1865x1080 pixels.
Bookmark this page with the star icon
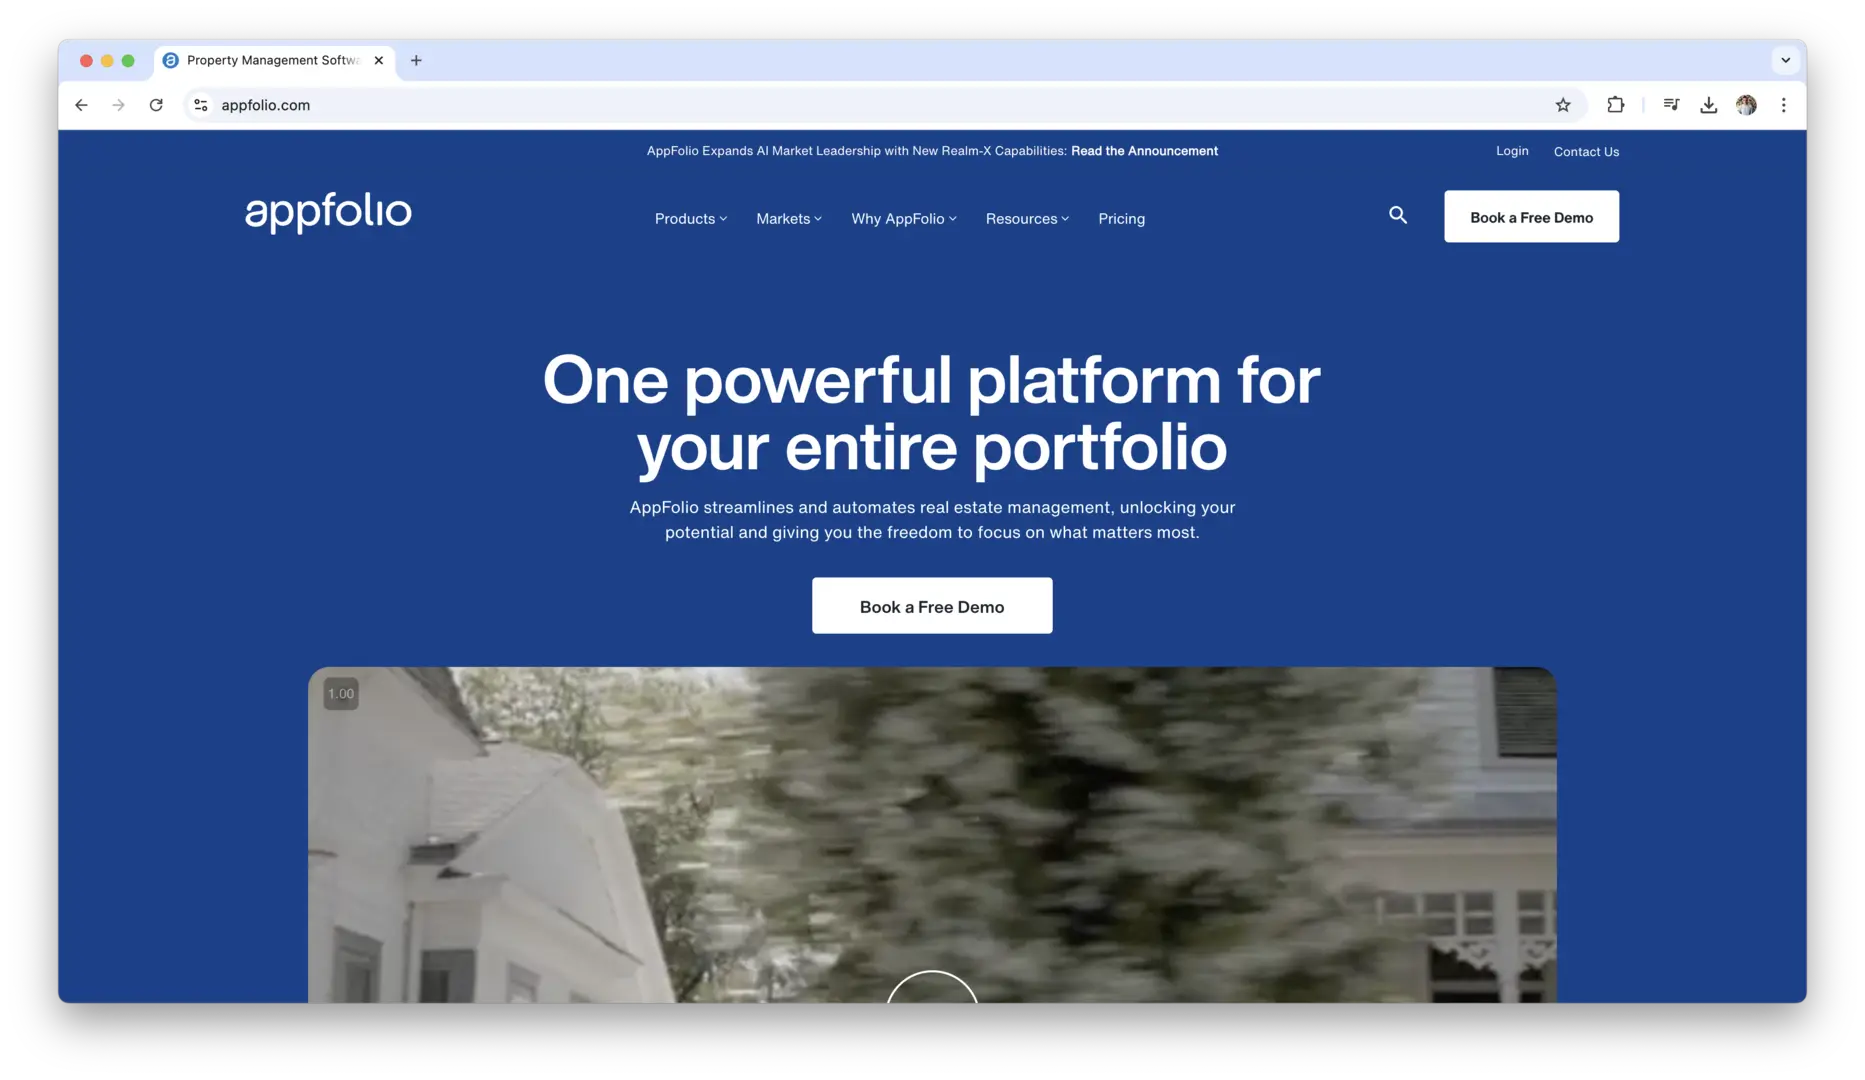(x=1563, y=105)
